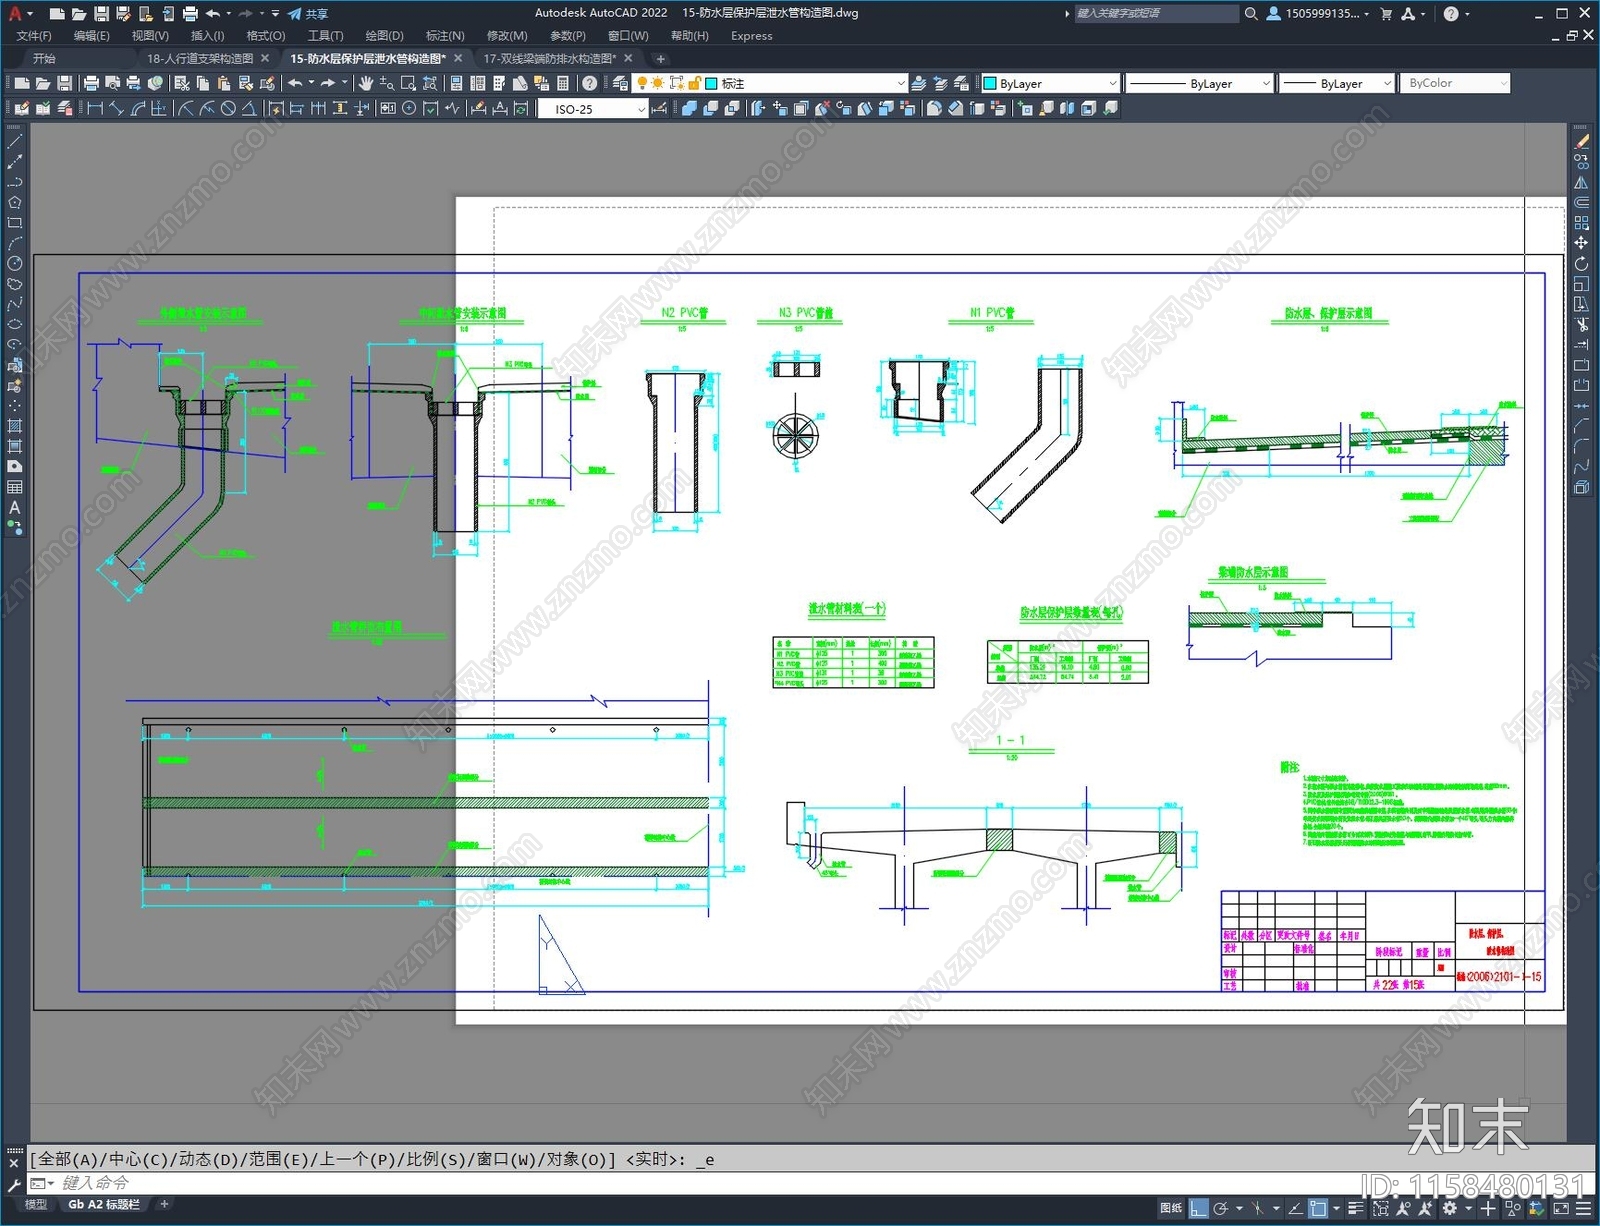
Task: Select the Line tool in draw toolbar
Action: pyautogui.click(x=14, y=142)
